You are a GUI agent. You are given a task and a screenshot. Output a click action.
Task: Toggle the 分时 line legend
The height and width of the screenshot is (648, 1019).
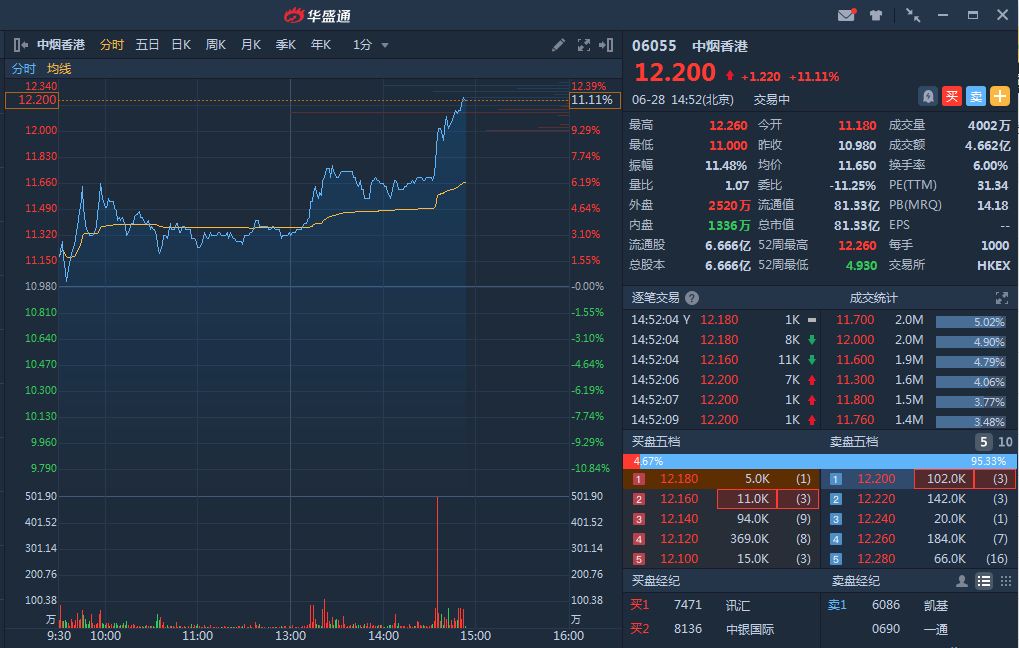[23, 69]
